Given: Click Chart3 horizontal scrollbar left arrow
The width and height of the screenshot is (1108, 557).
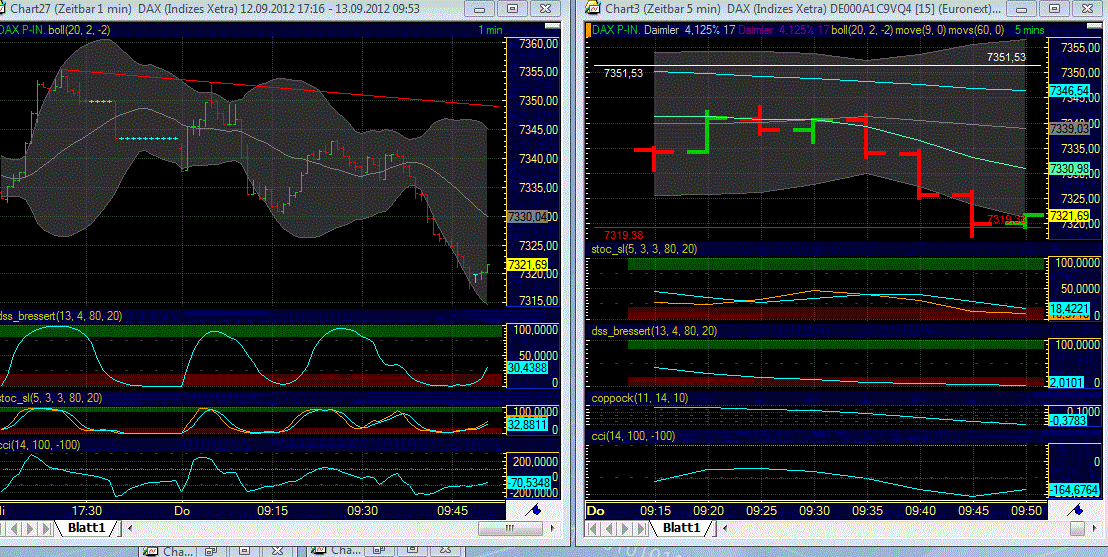Looking at the screenshot, I should [x=725, y=528].
